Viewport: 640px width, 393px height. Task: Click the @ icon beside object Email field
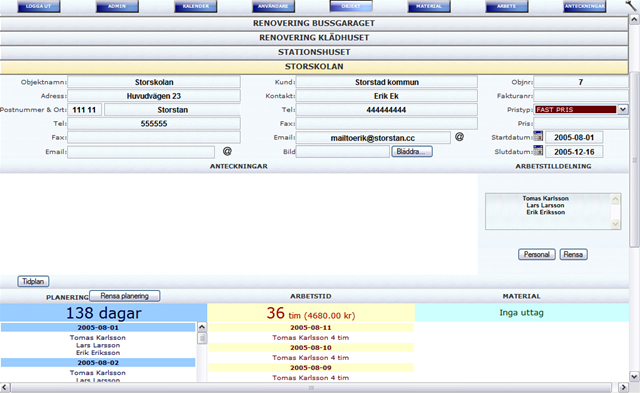[227, 151]
